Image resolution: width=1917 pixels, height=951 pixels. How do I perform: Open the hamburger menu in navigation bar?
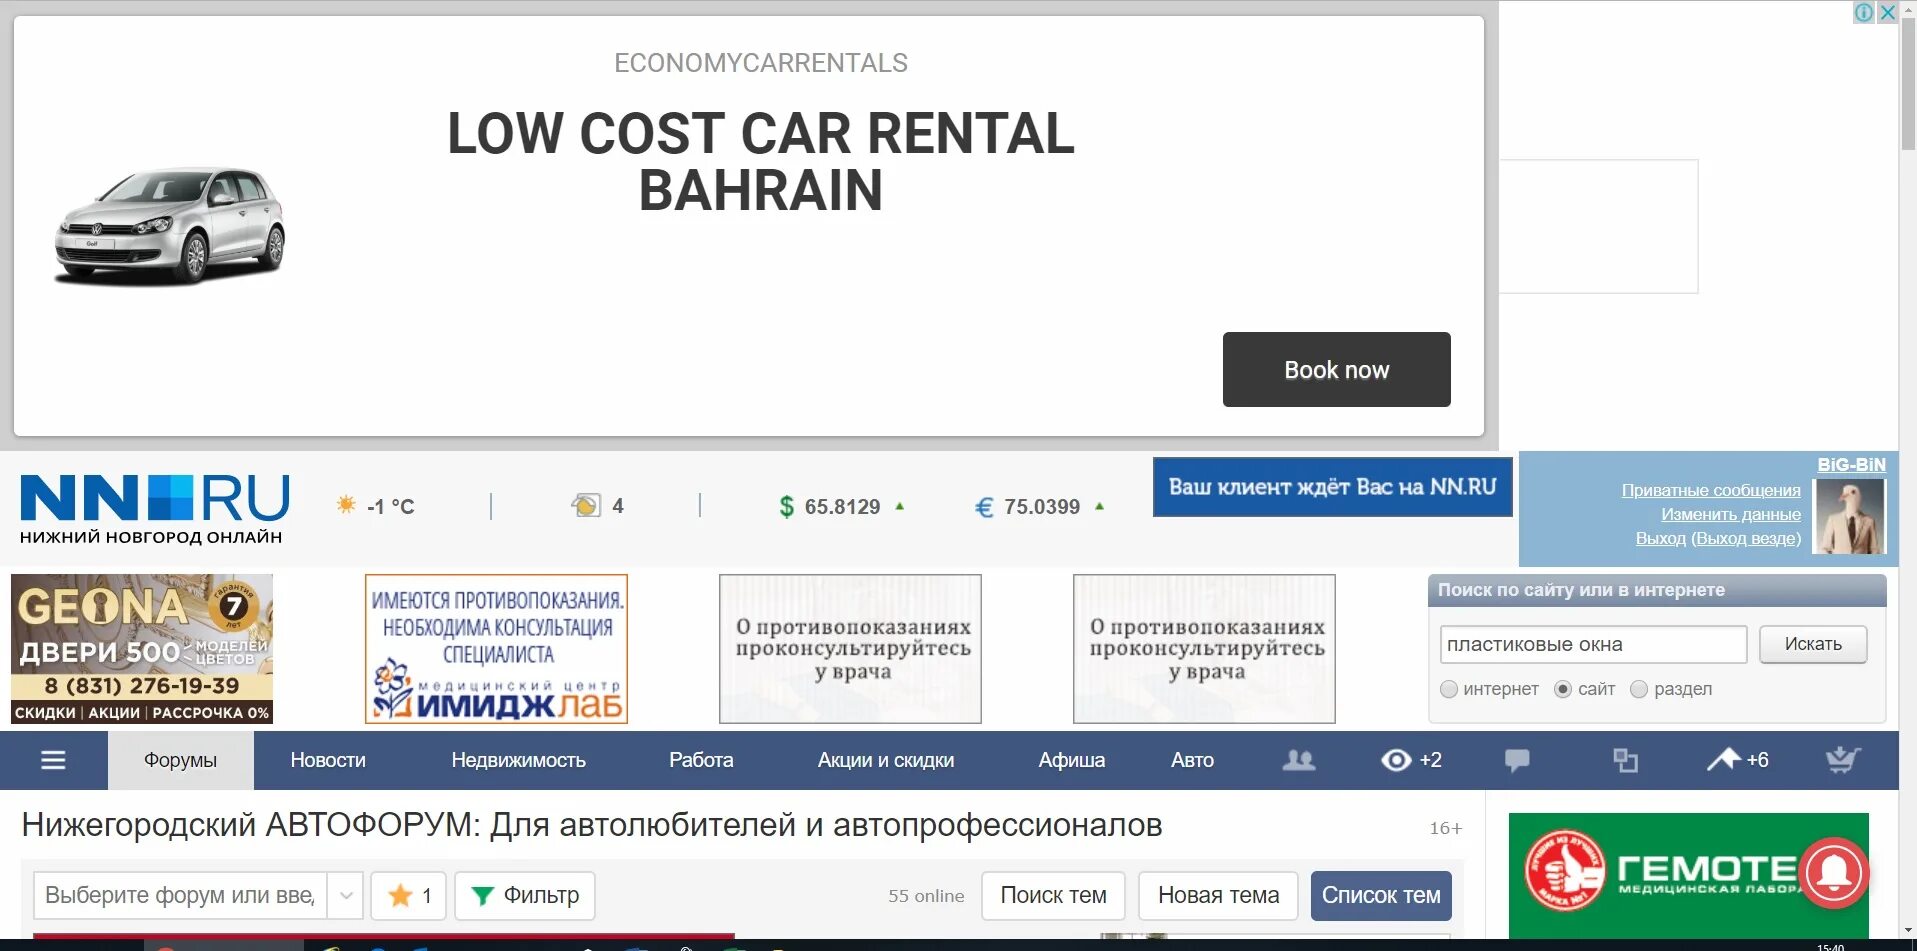click(53, 760)
